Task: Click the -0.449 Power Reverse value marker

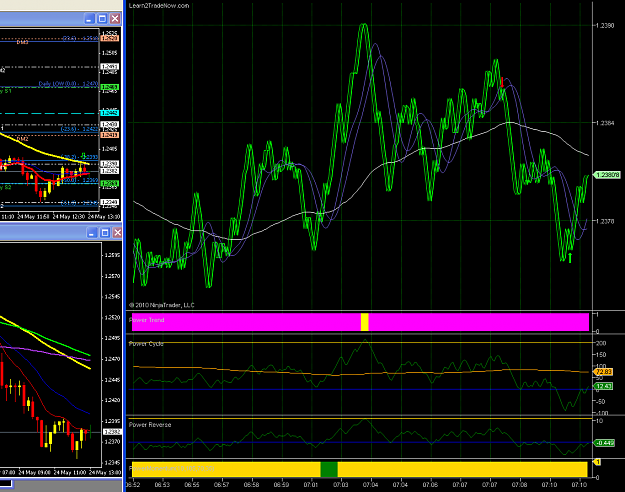Action: 604,443
